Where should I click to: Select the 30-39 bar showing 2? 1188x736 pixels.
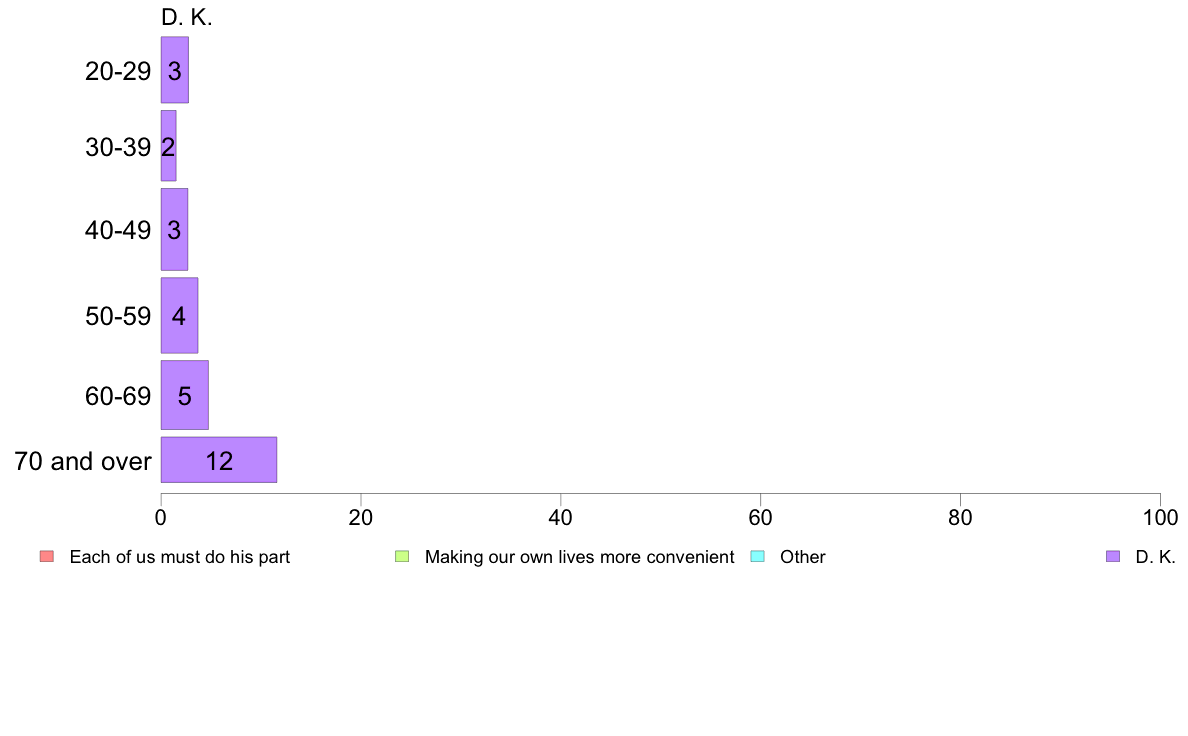(x=168, y=146)
